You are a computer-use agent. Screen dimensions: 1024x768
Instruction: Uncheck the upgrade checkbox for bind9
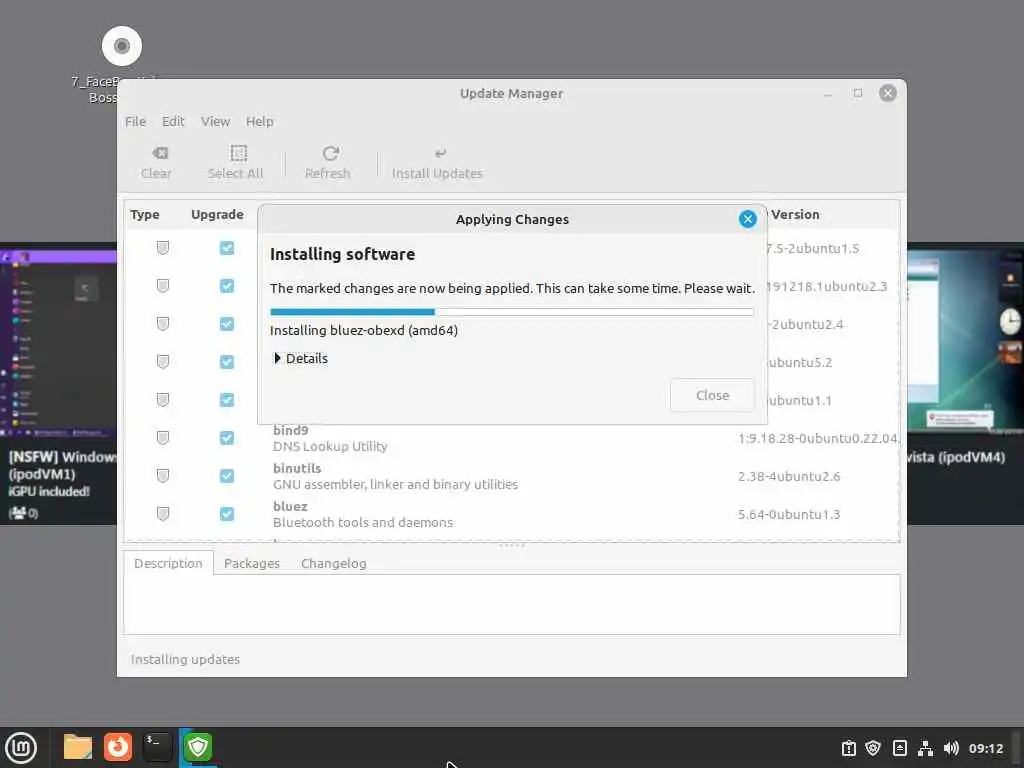227,438
